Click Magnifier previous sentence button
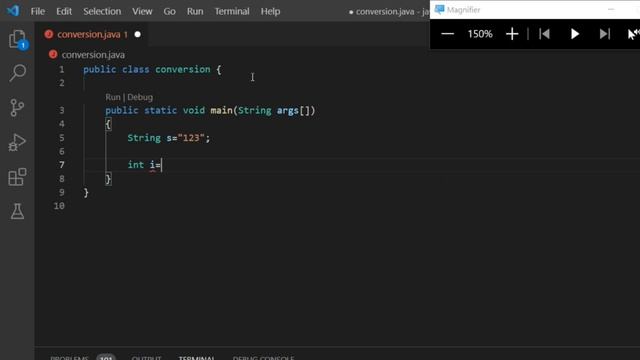Image resolution: width=640 pixels, height=360 pixels. point(544,34)
